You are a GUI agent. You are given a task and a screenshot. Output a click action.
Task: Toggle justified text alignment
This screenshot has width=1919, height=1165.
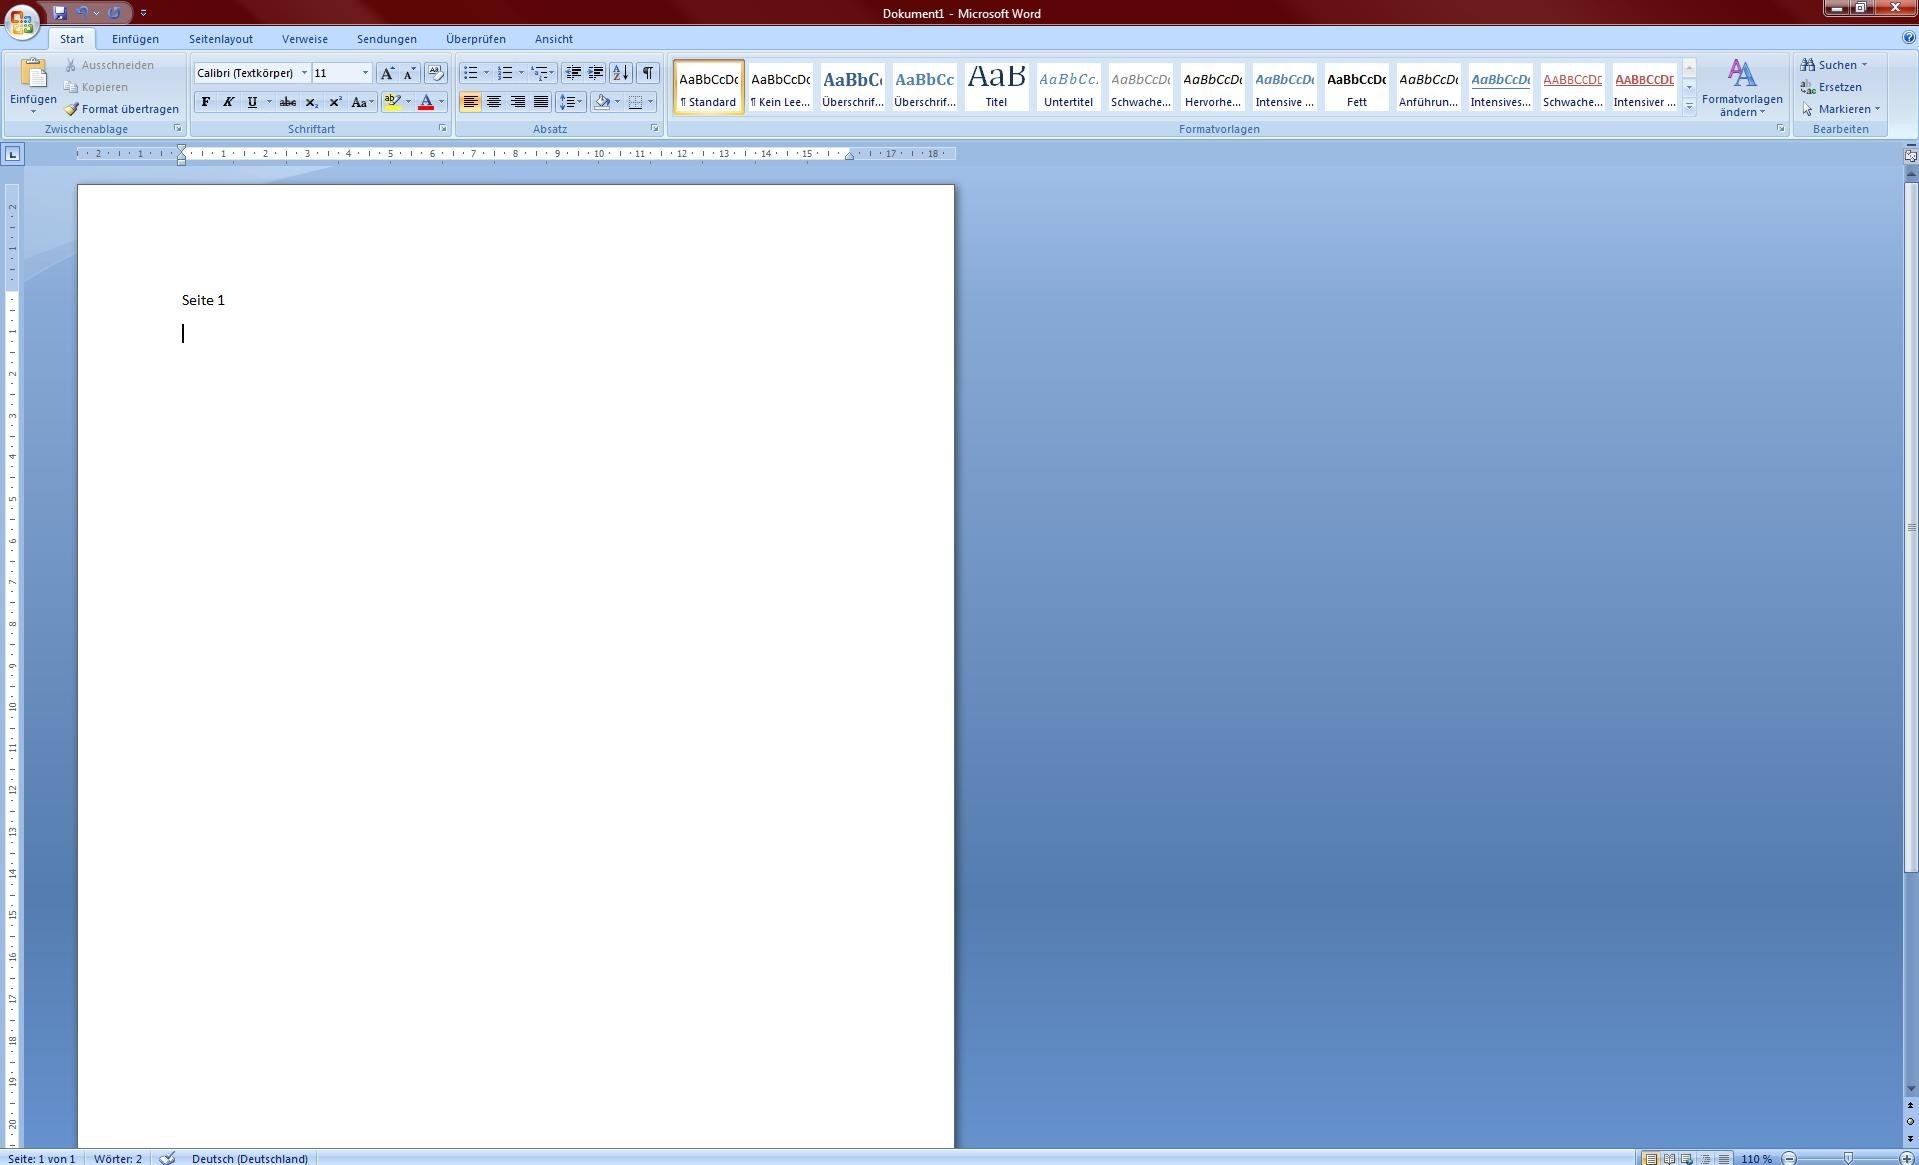(541, 102)
